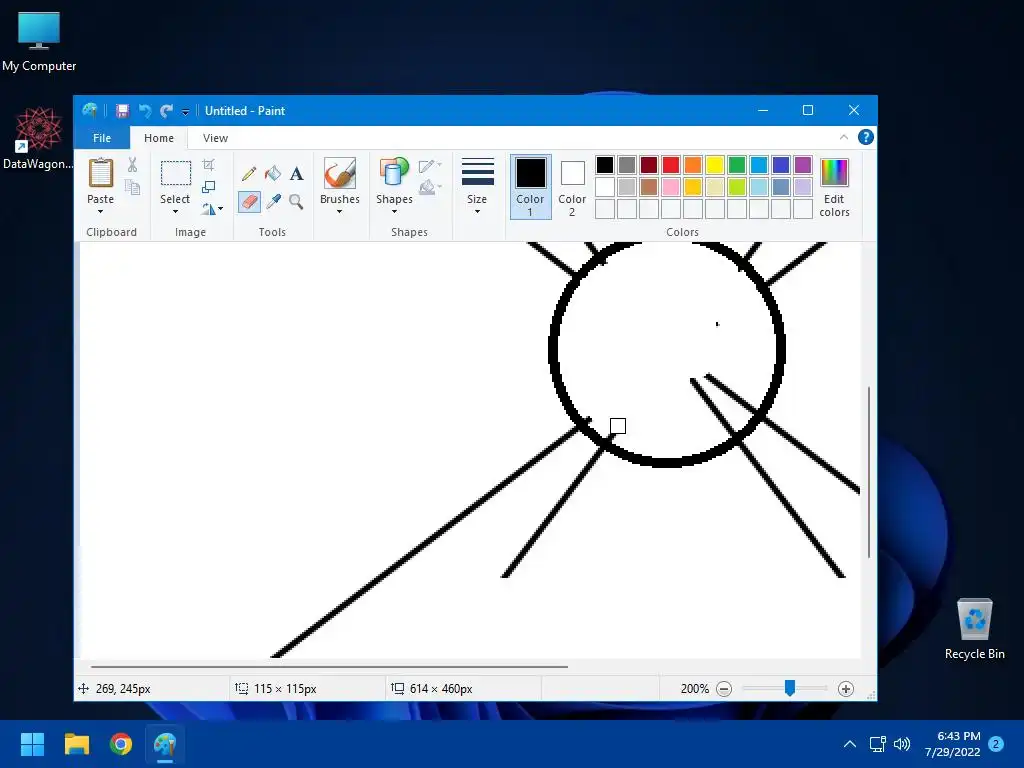Select the Text tool
This screenshot has width=1024, height=768.
296,174
